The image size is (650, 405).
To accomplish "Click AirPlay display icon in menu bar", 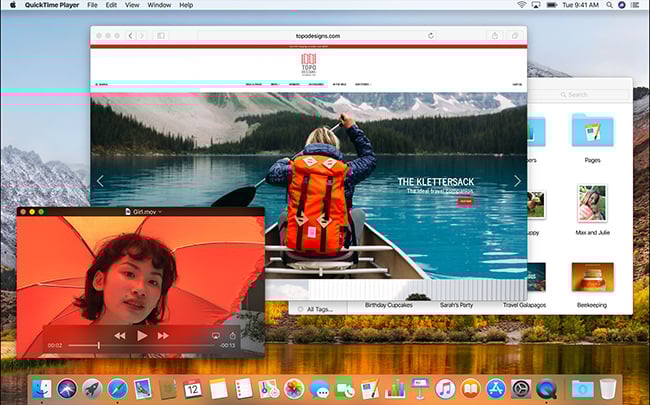I will (x=536, y=5).
